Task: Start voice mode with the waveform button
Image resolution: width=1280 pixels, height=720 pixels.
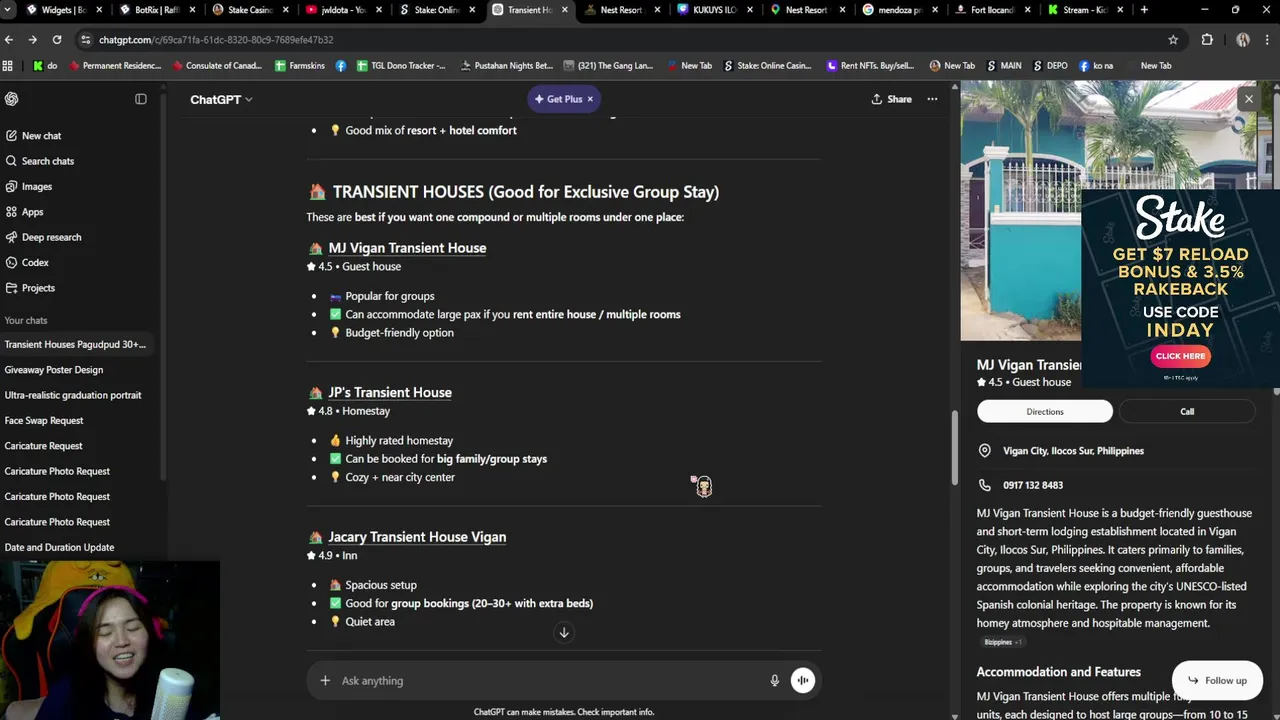Action: coord(802,680)
